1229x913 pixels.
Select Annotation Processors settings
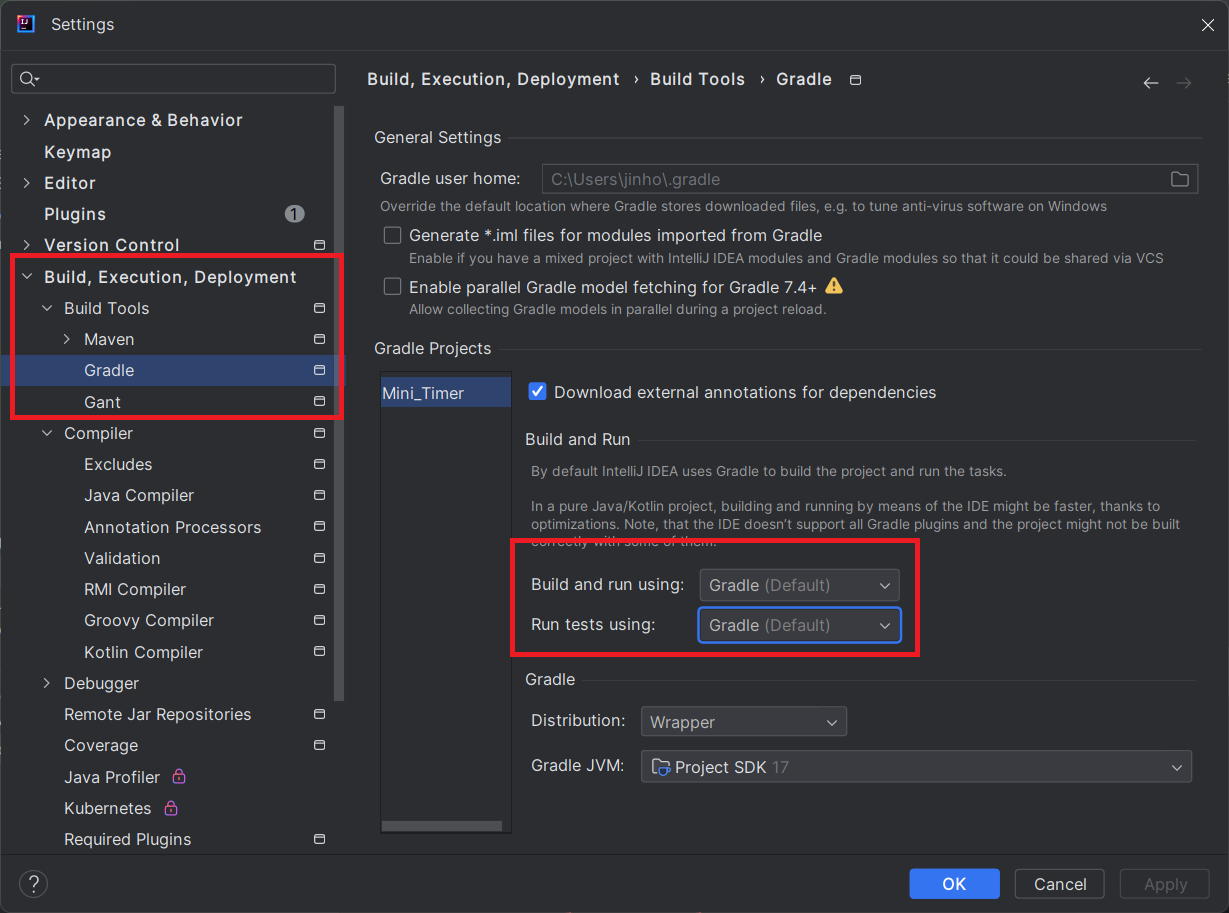(172, 527)
